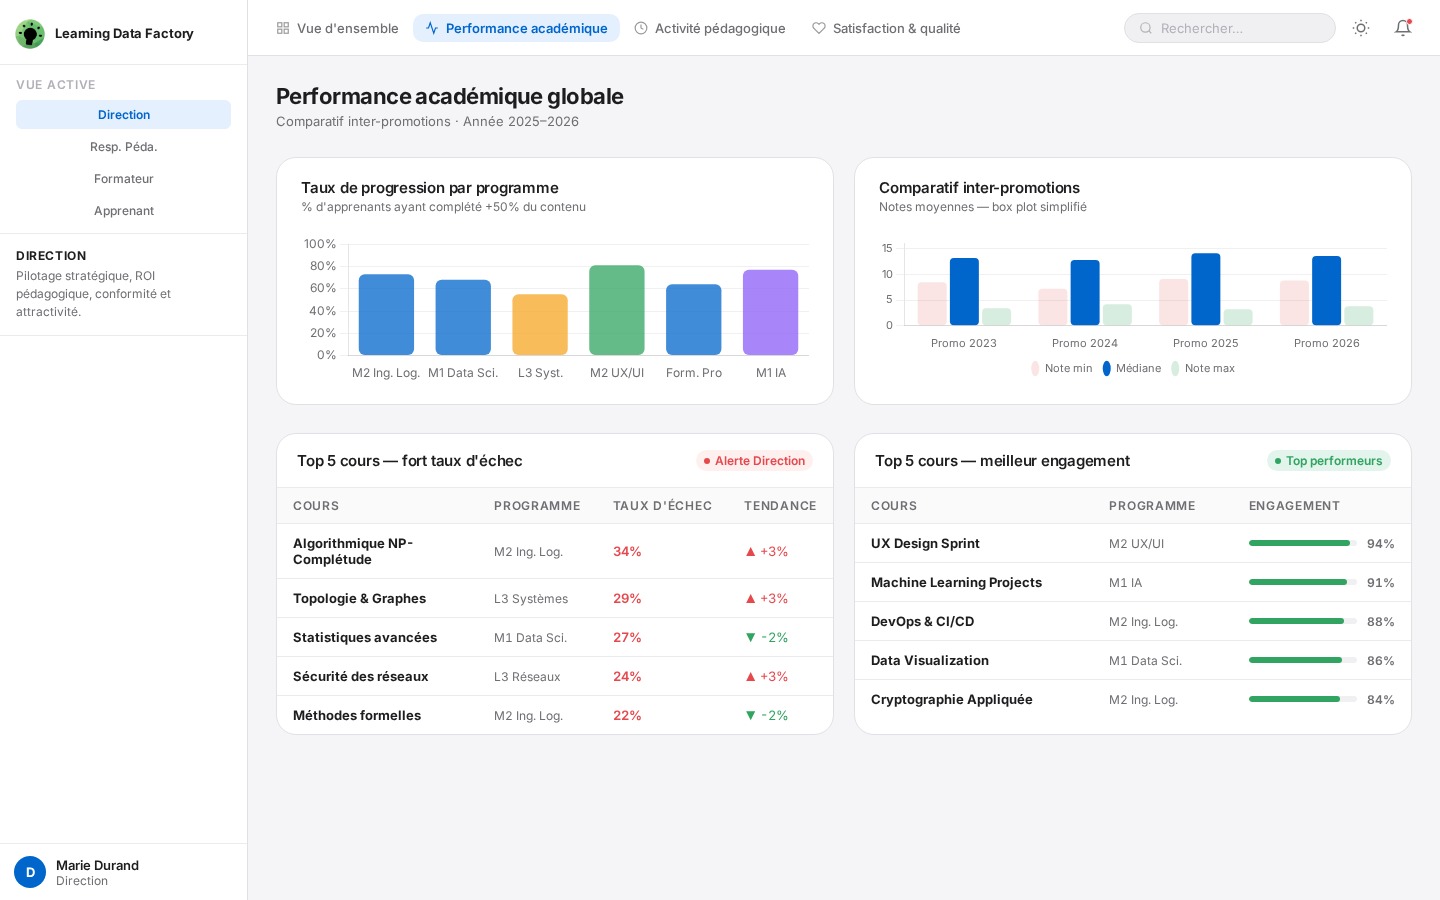
Task: Click the heart icon for Satisfaction & qualité
Action: pyautogui.click(x=819, y=28)
